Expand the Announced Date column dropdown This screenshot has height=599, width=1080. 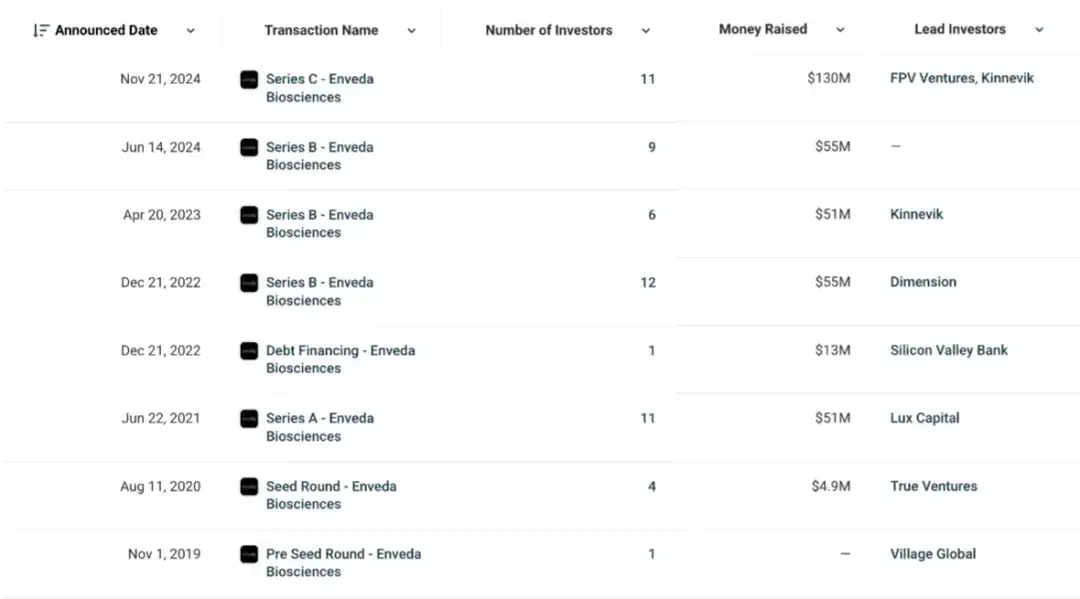(x=191, y=31)
